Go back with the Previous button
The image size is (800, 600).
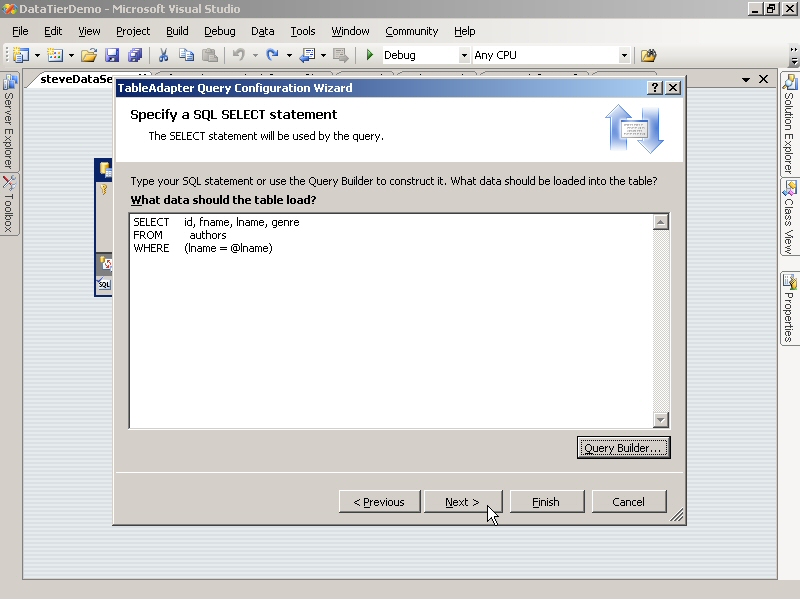[379, 502]
